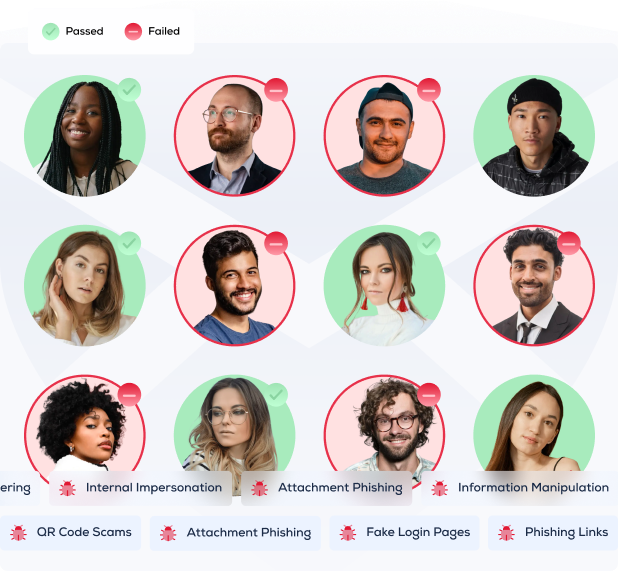Click the passed badge on woman with braids
Screen dimensions: 618x571
point(129,90)
